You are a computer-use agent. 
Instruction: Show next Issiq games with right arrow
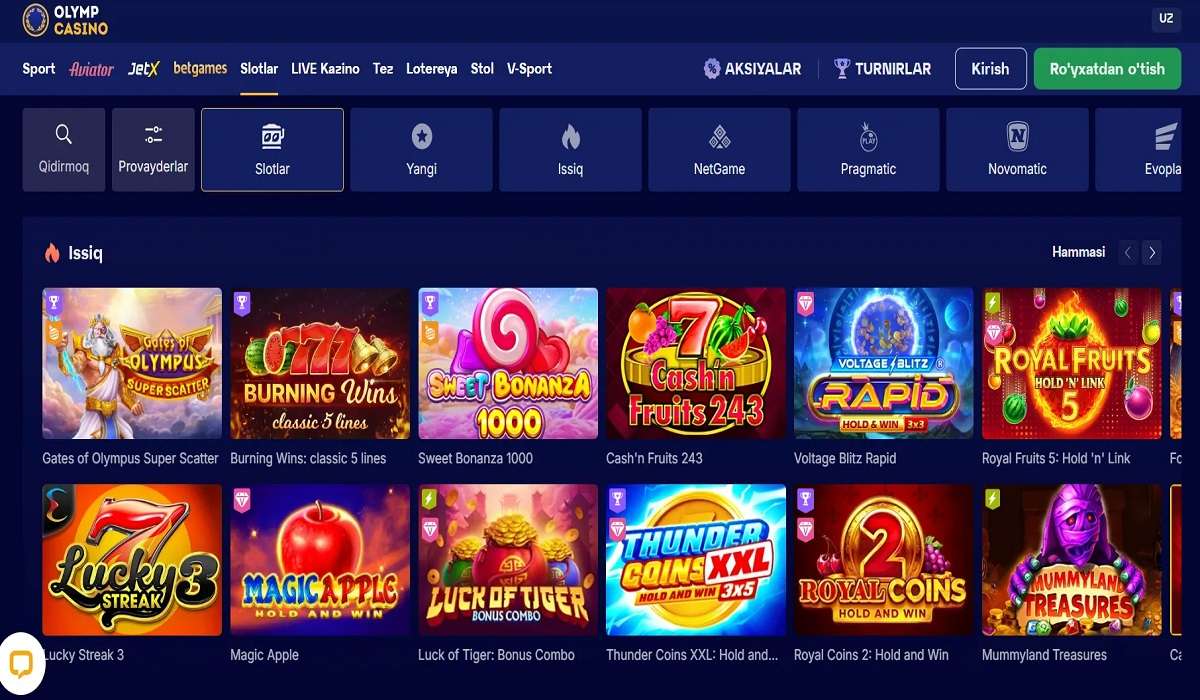pyautogui.click(x=1152, y=253)
